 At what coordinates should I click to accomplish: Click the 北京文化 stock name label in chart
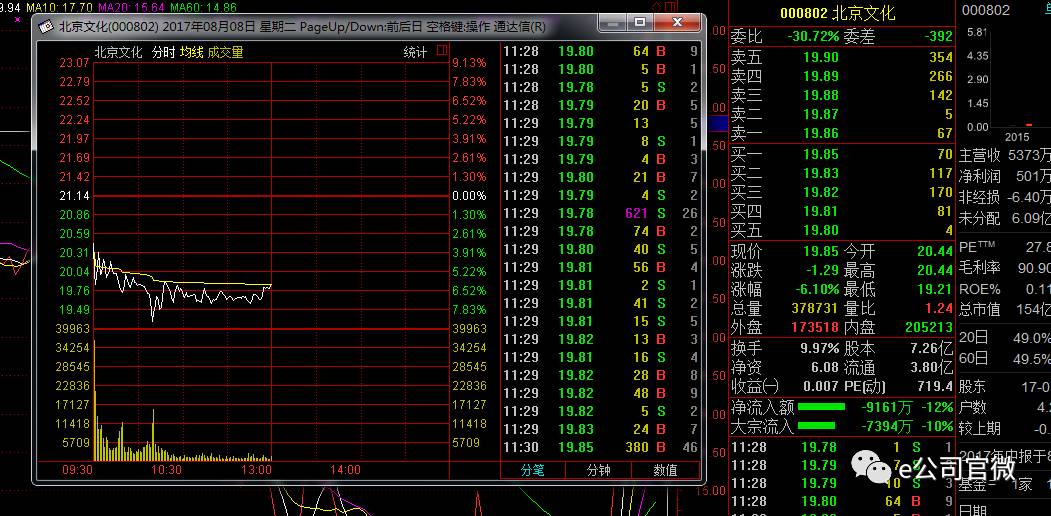pos(118,52)
